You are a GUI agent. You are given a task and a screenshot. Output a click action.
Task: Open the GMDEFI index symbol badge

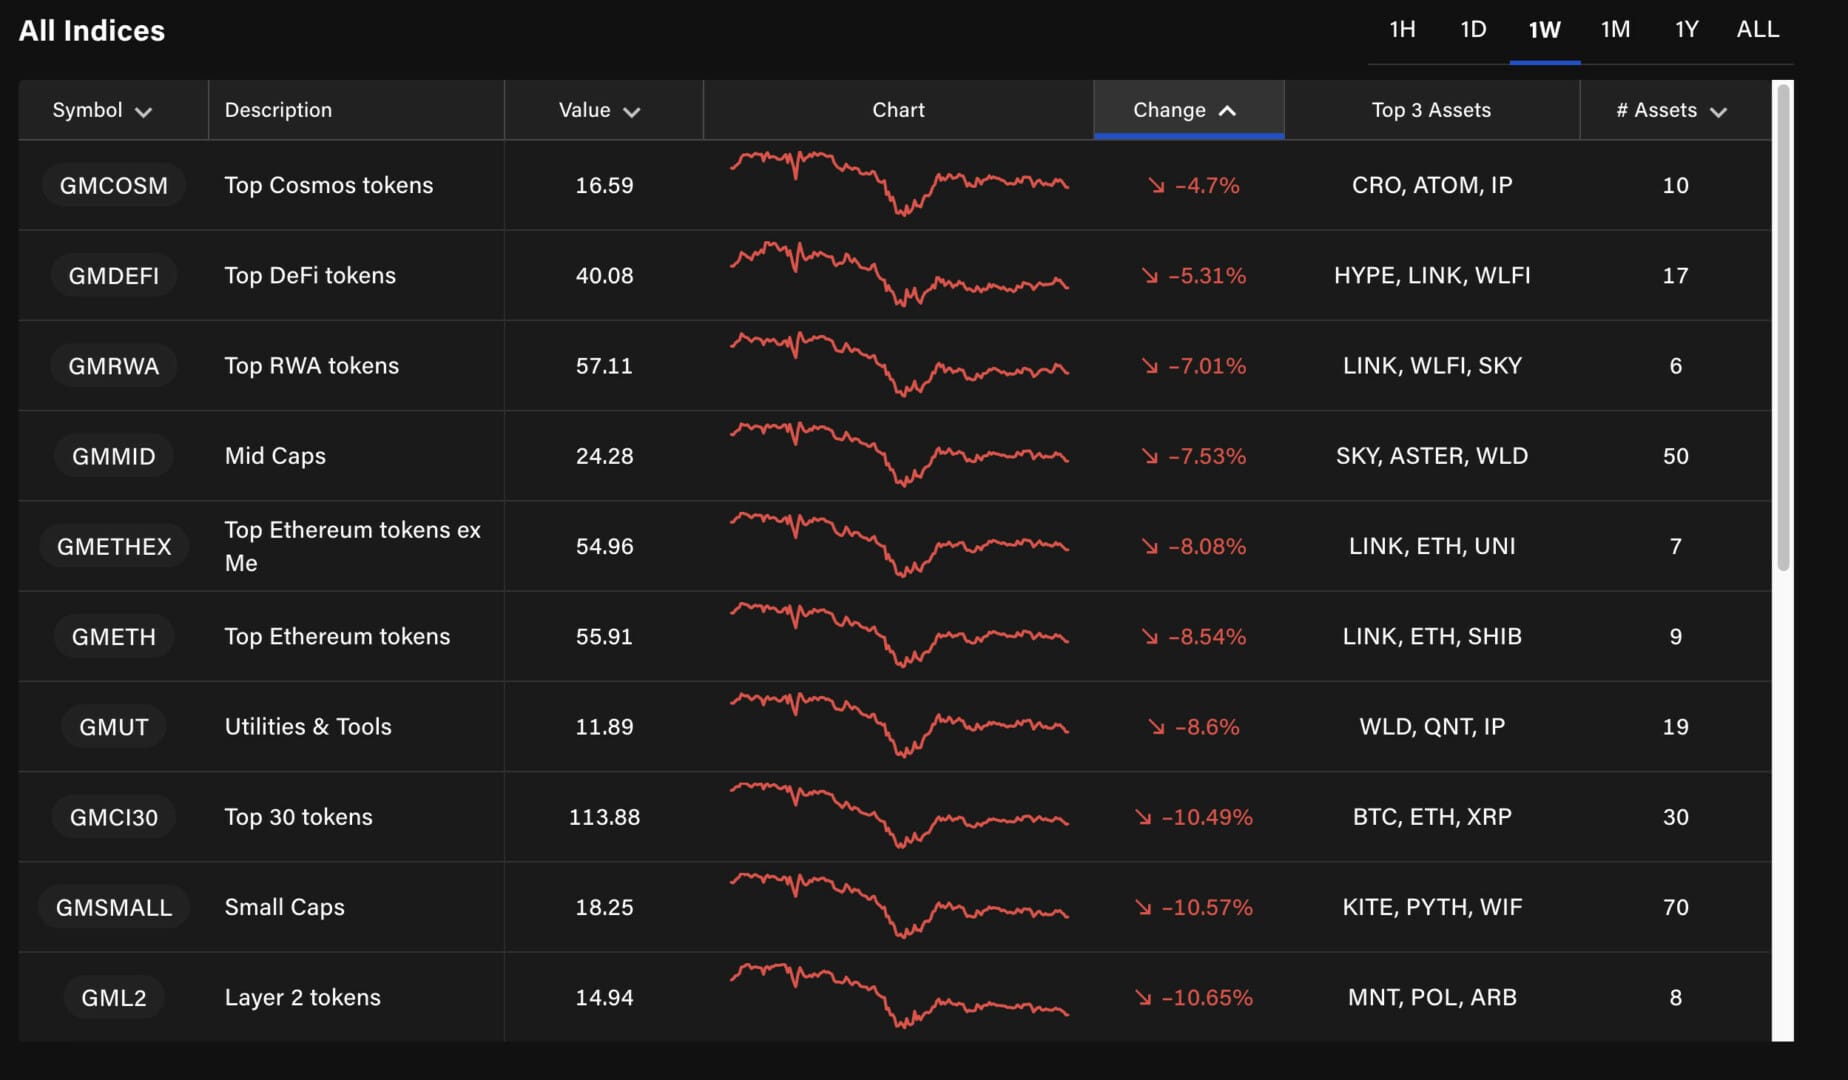click(113, 276)
